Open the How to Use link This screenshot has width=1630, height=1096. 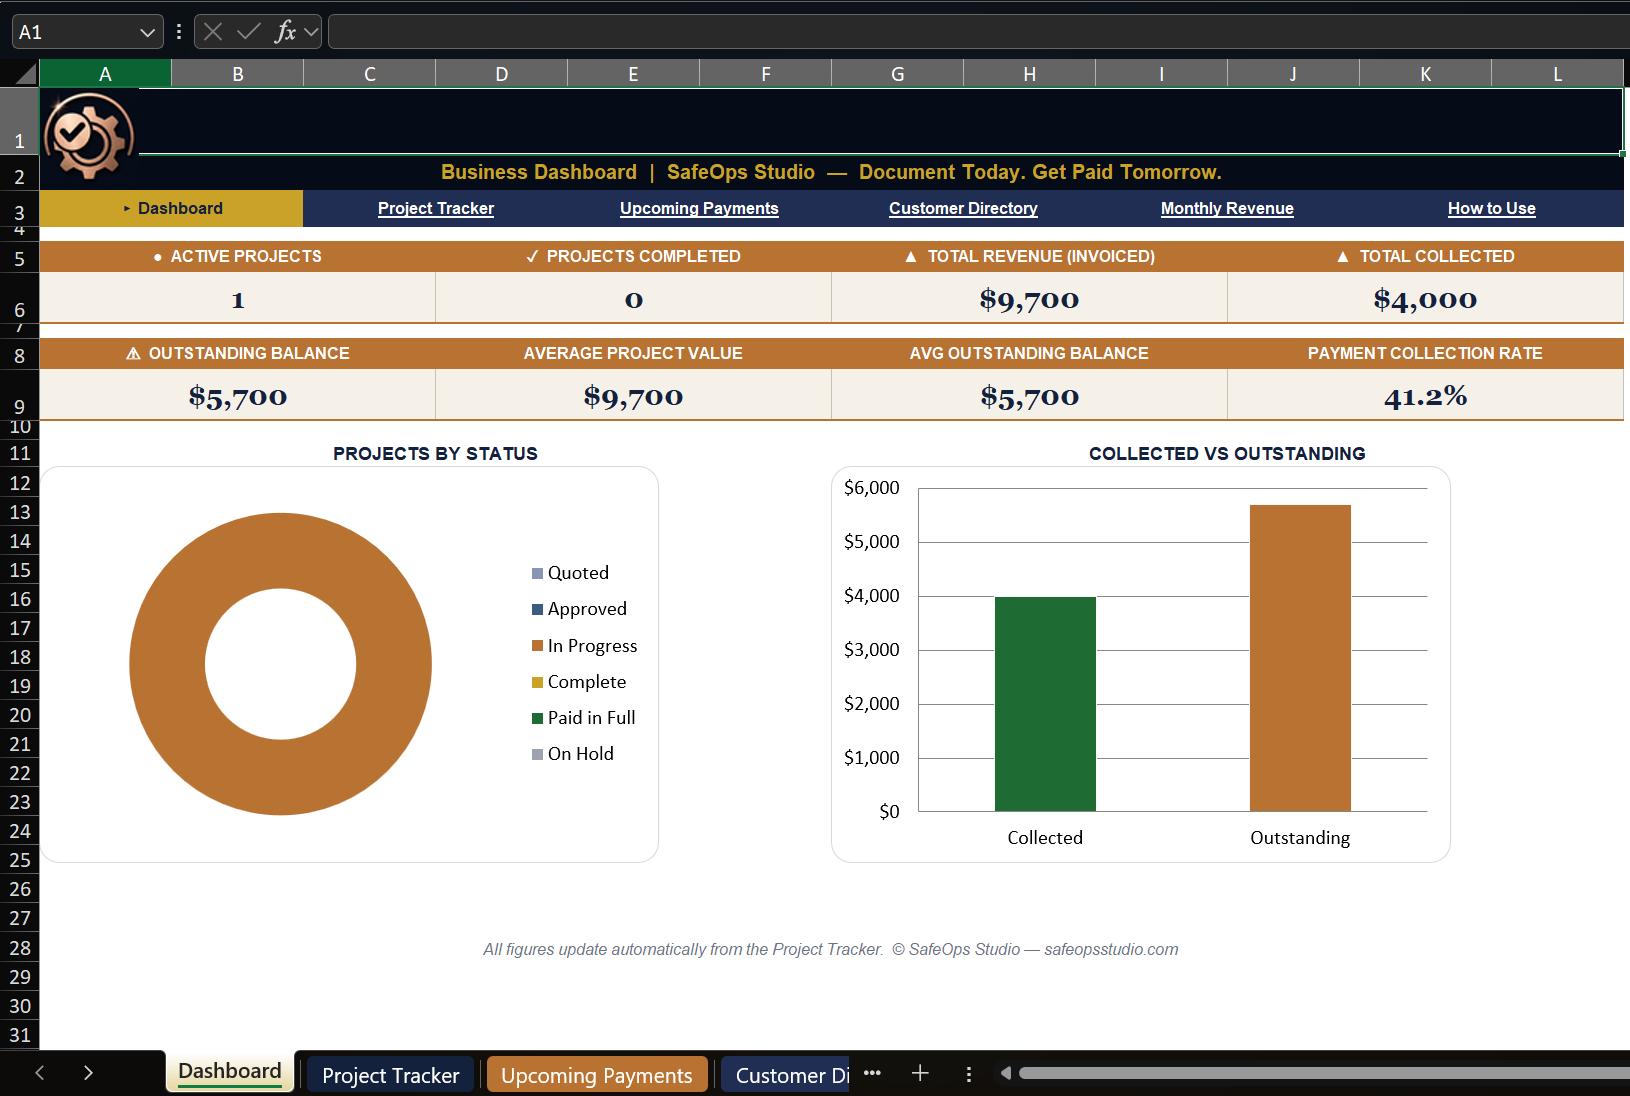[1491, 208]
